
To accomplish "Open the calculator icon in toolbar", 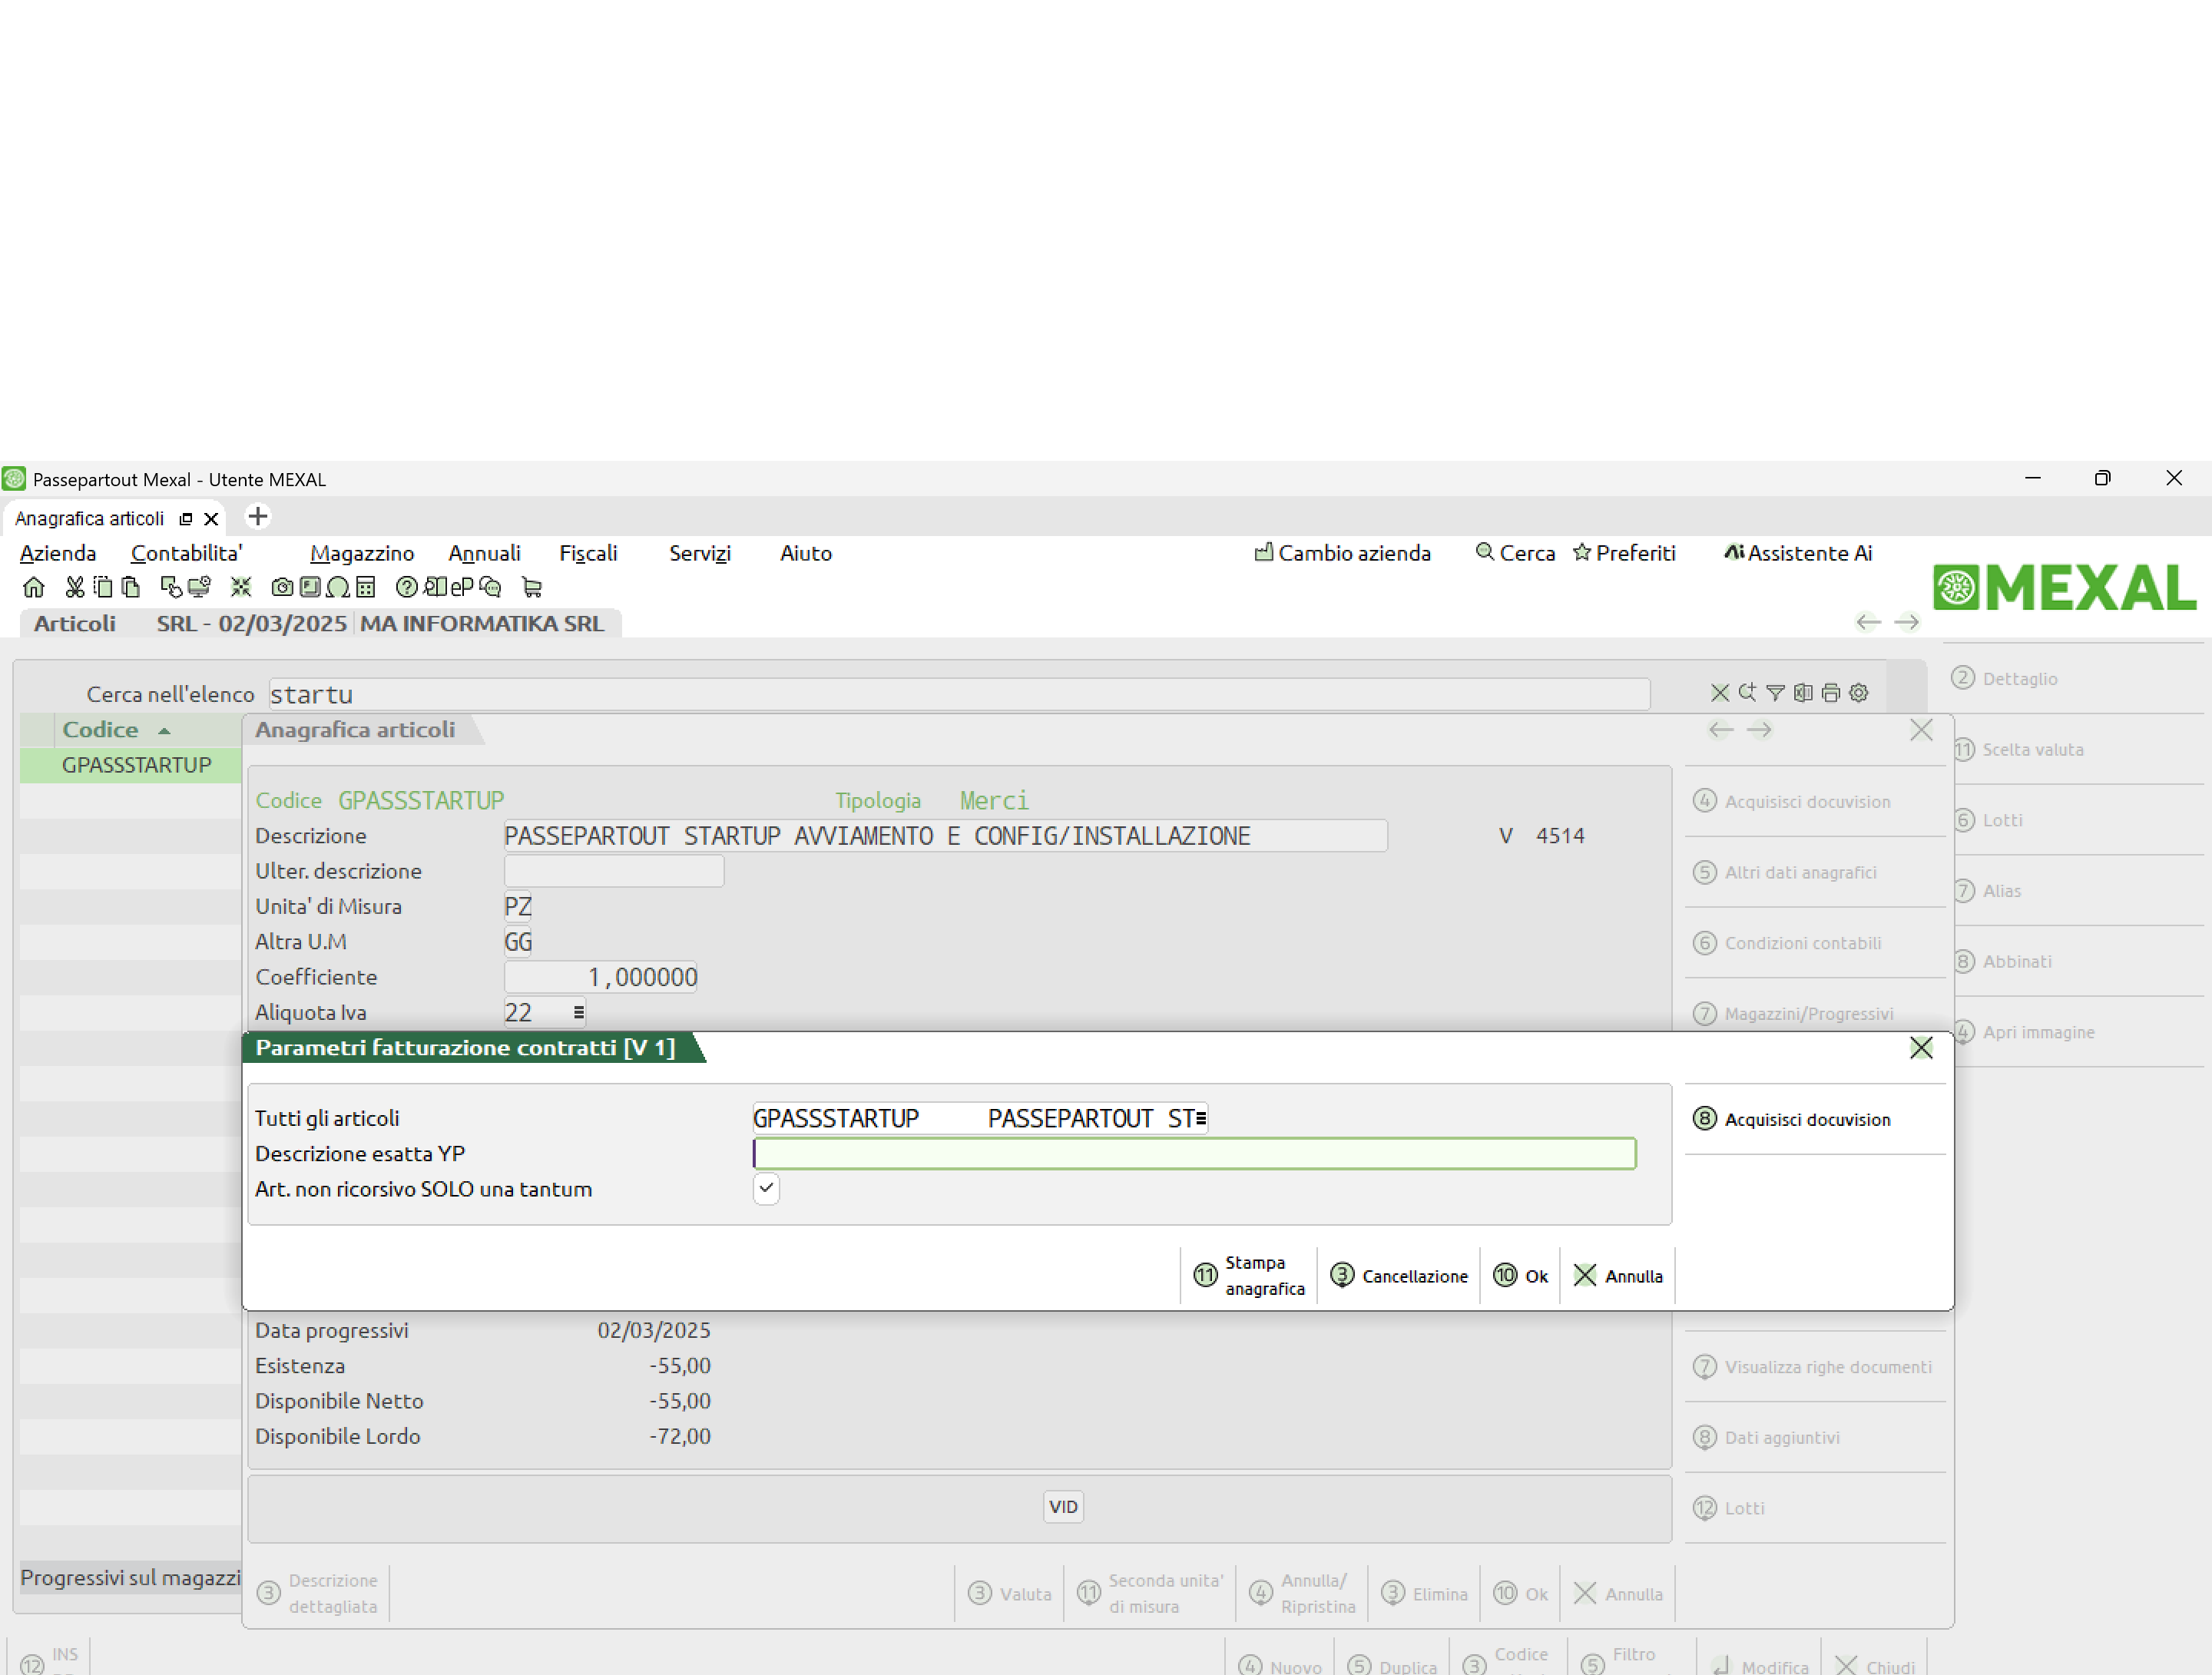I will click(x=366, y=587).
